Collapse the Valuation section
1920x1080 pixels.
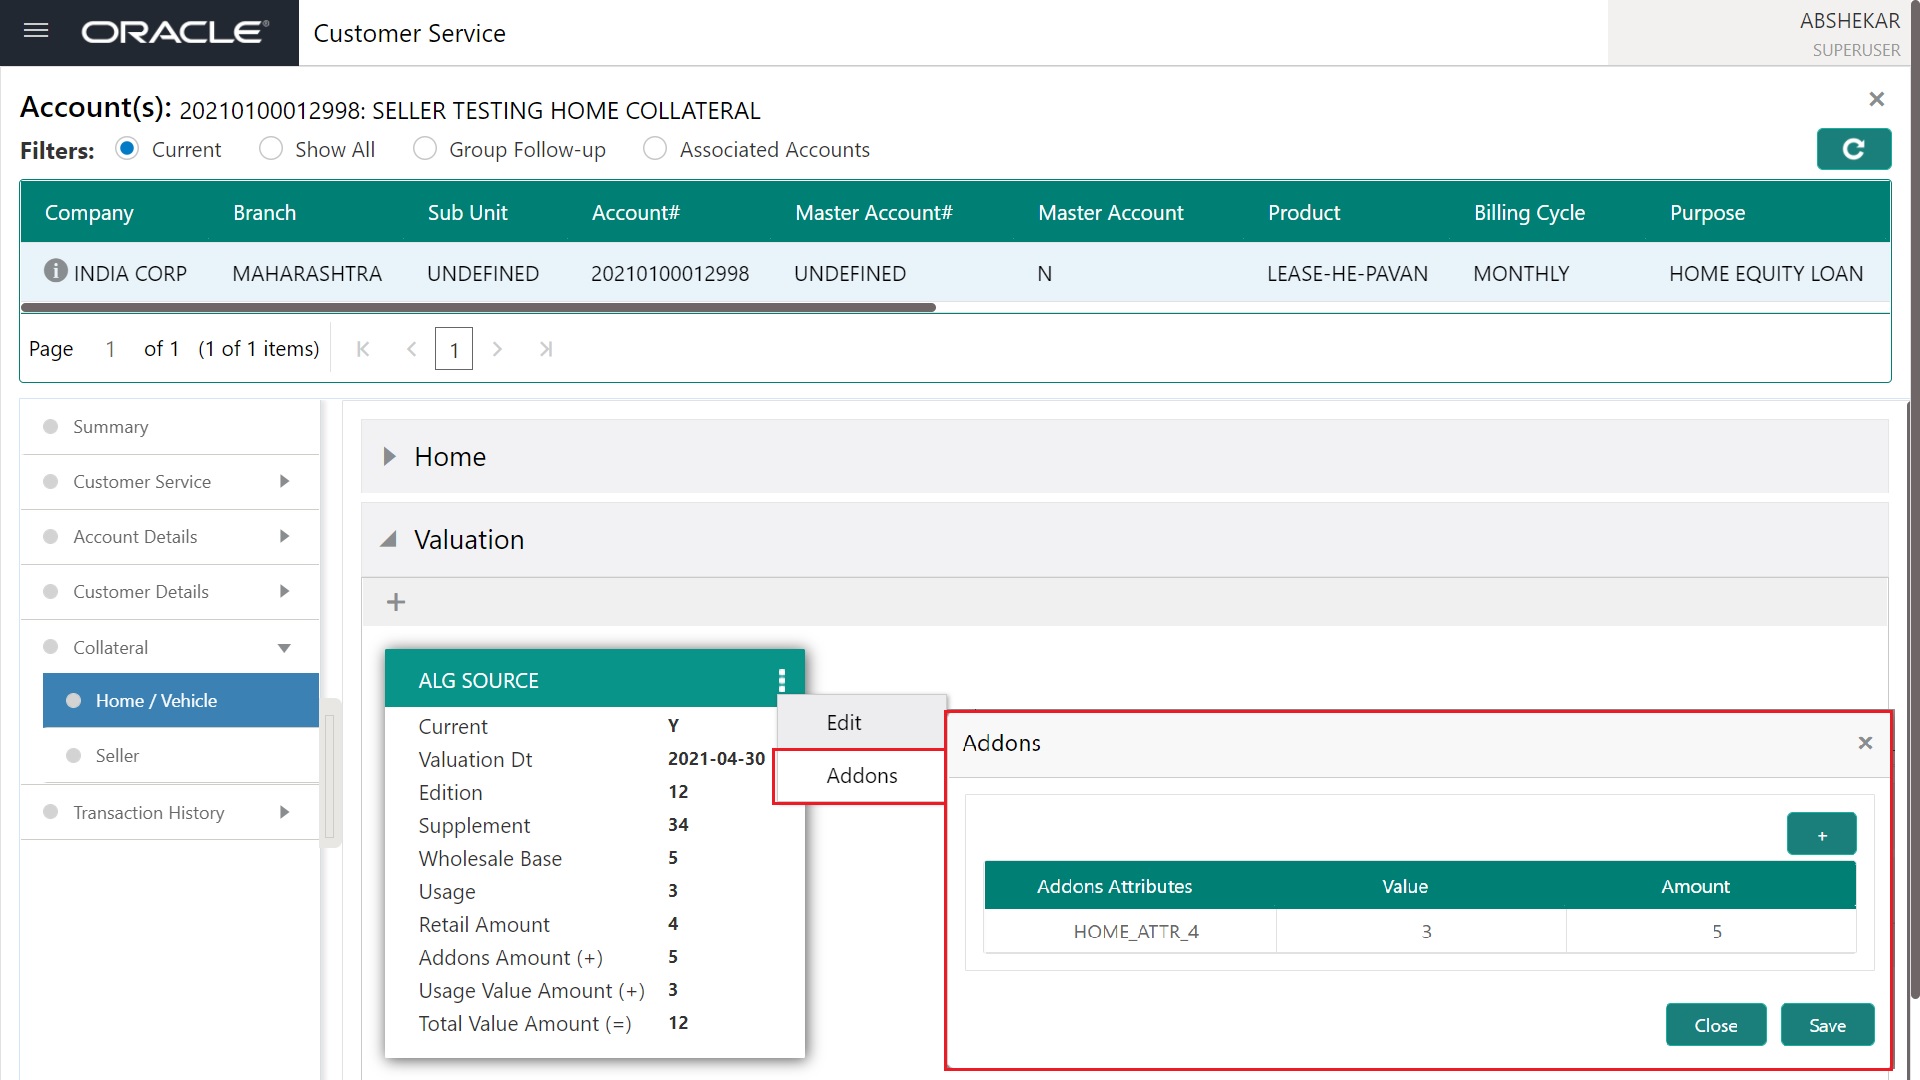(x=389, y=540)
